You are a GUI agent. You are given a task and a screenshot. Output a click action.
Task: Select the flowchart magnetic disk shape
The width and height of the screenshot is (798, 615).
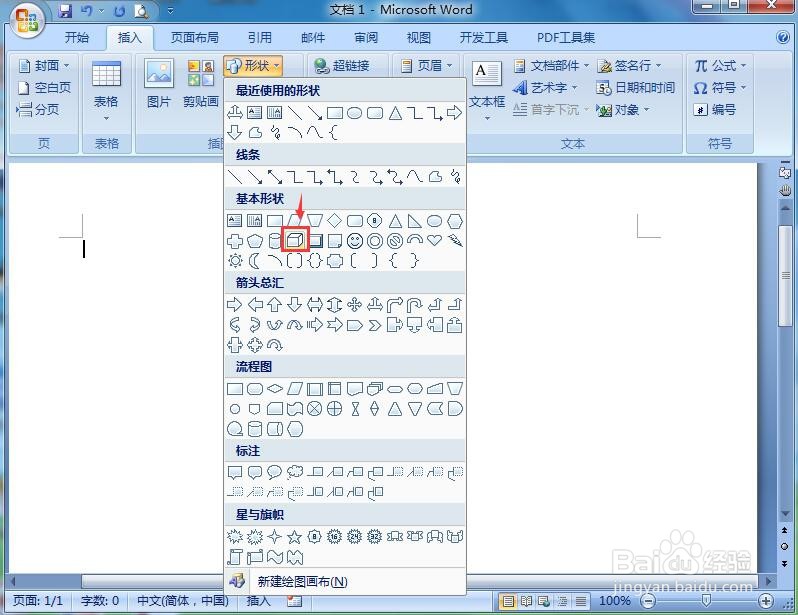254,429
